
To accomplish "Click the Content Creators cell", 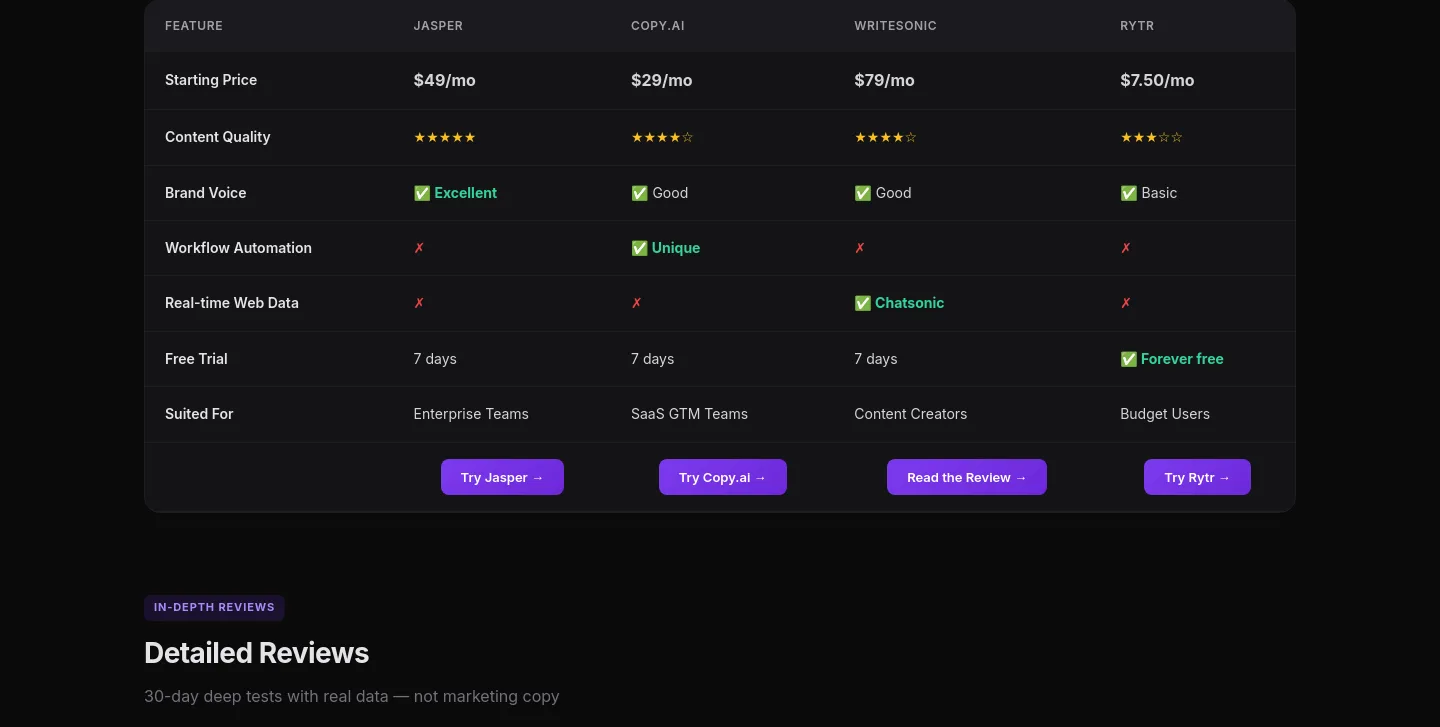I will click(x=911, y=414).
